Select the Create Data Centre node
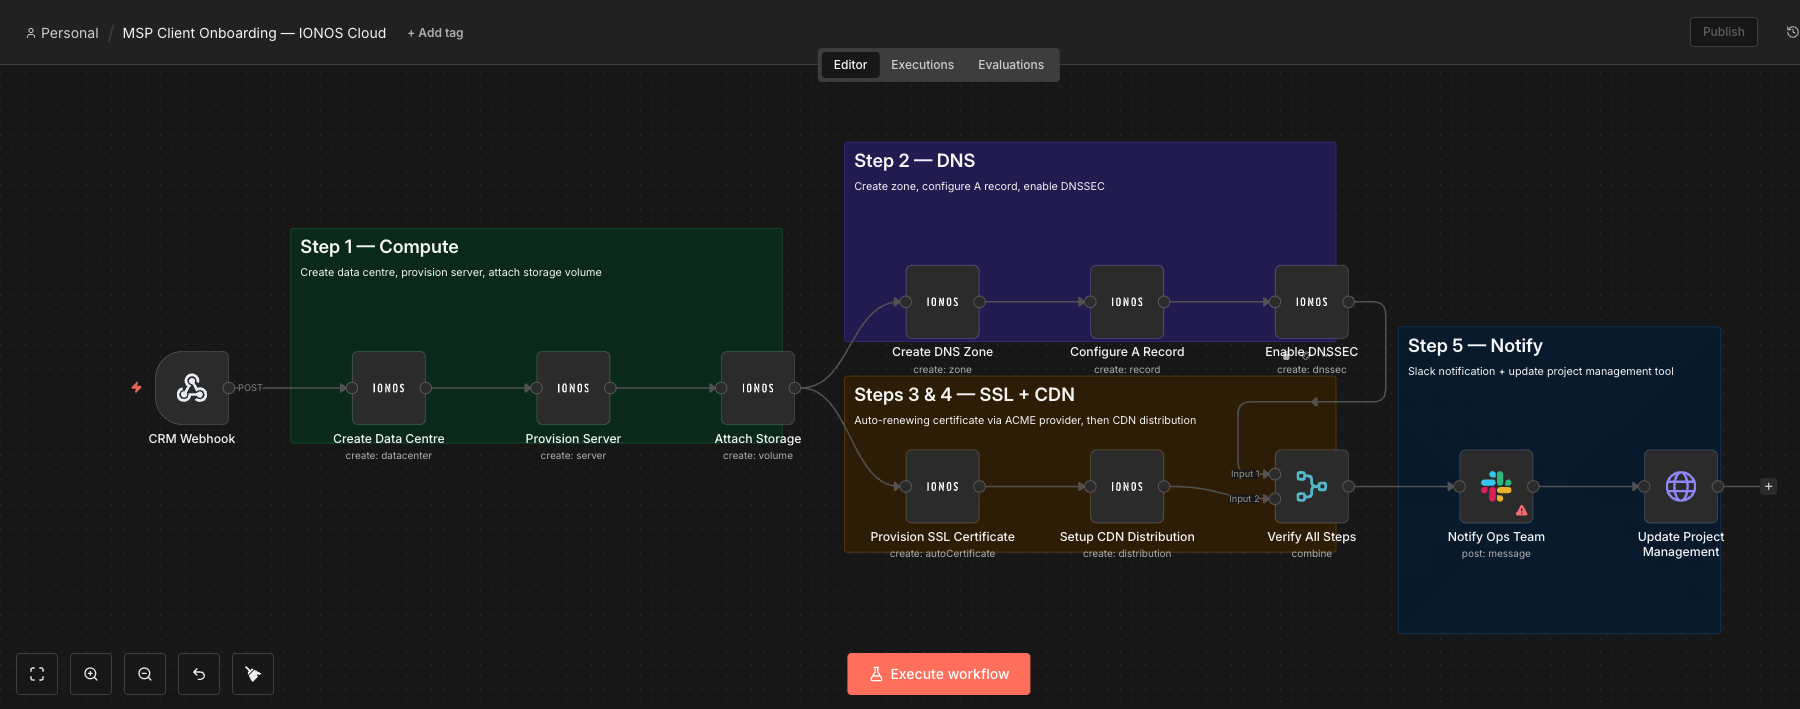1800x709 pixels. click(389, 388)
